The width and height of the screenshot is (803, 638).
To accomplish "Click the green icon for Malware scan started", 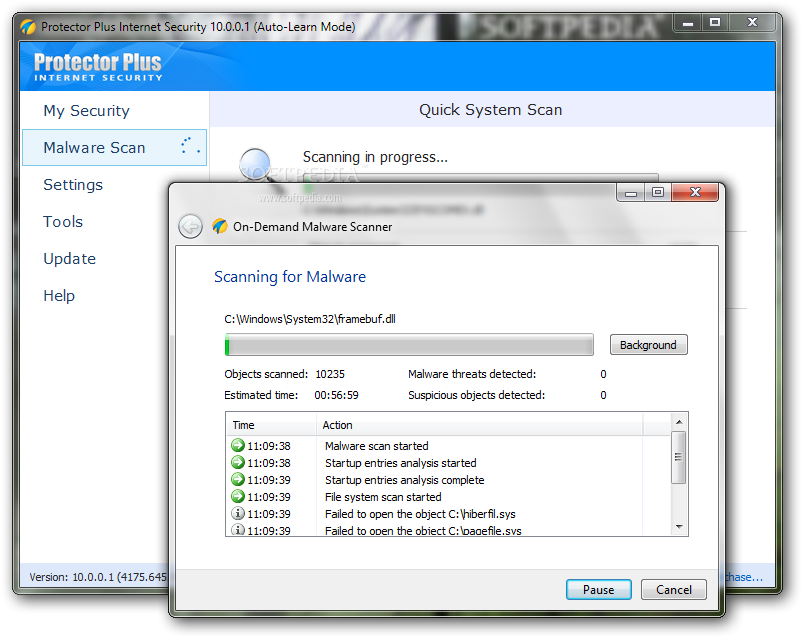I will (x=238, y=445).
